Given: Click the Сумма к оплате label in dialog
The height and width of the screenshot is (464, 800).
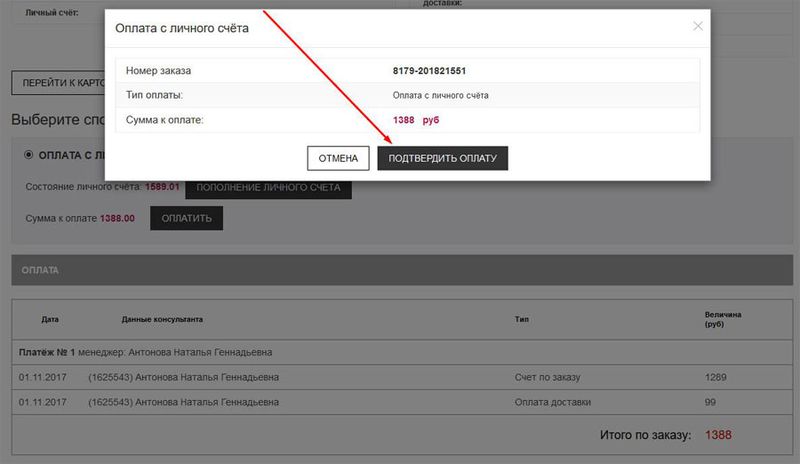Looking at the screenshot, I should (x=164, y=120).
